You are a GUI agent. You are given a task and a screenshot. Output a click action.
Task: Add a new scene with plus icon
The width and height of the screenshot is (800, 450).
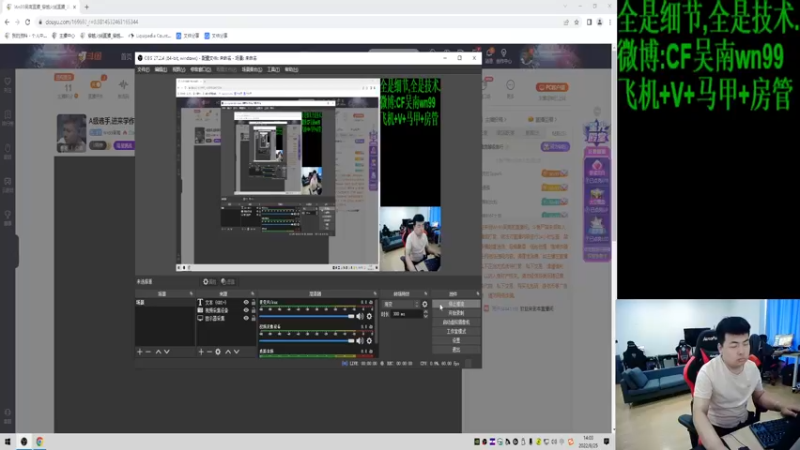[x=140, y=352]
